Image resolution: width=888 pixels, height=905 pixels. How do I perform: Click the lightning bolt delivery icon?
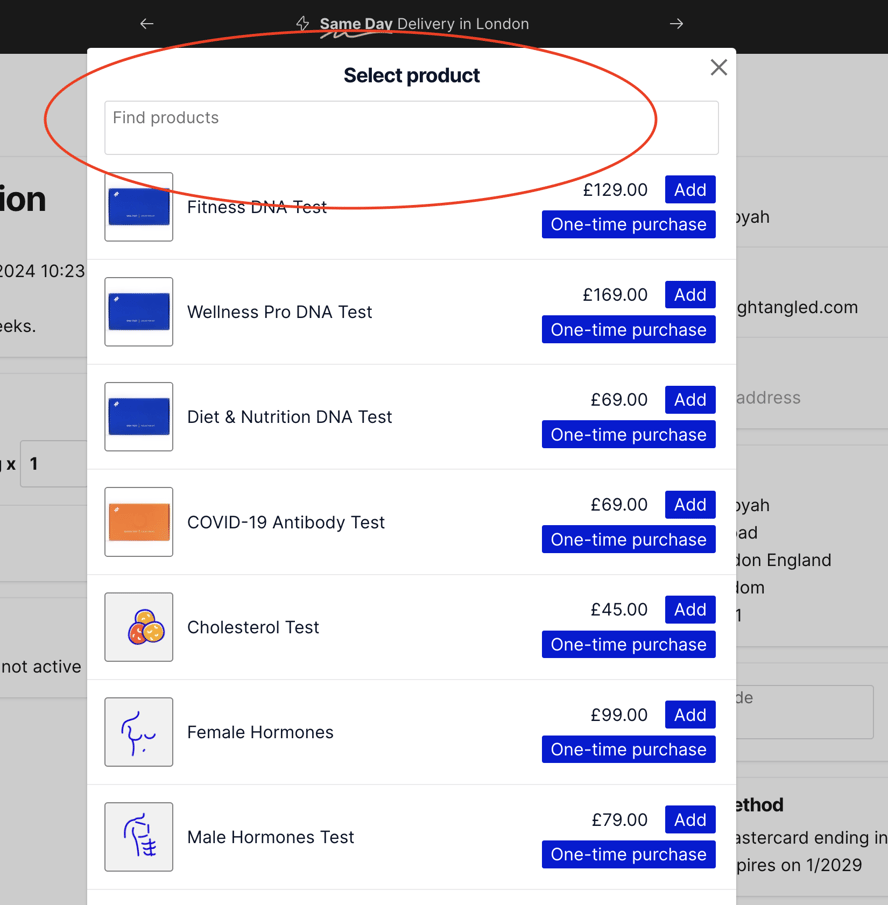click(x=301, y=23)
